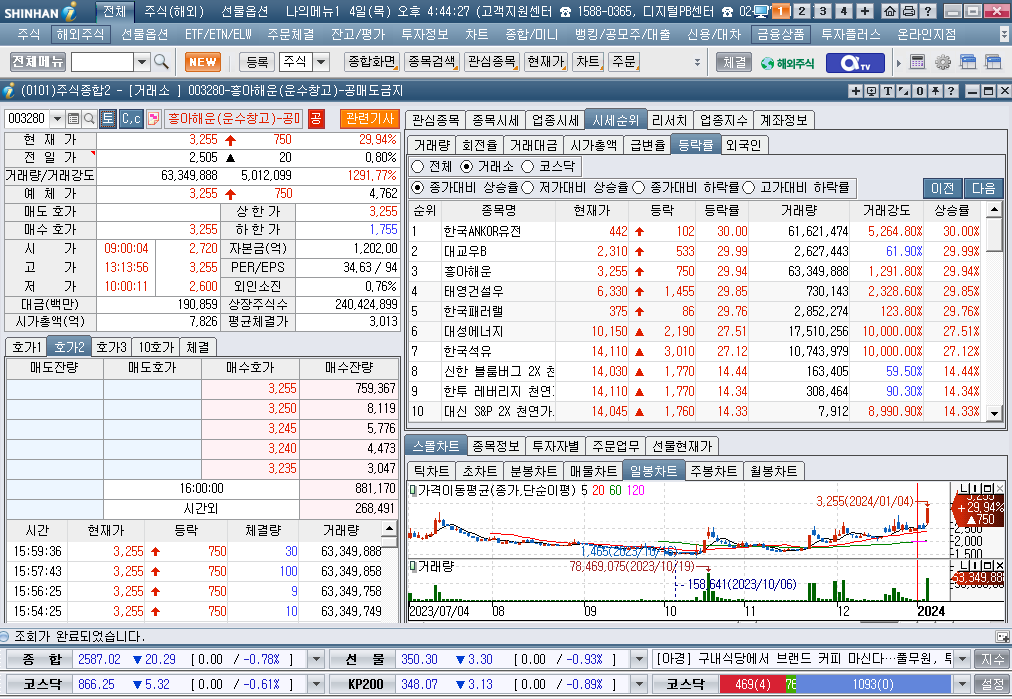The width and height of the screenshot is (1012, 699).
Task: Open the 코스닥 index row dropdown at the bottom
Action: (316, 684)
